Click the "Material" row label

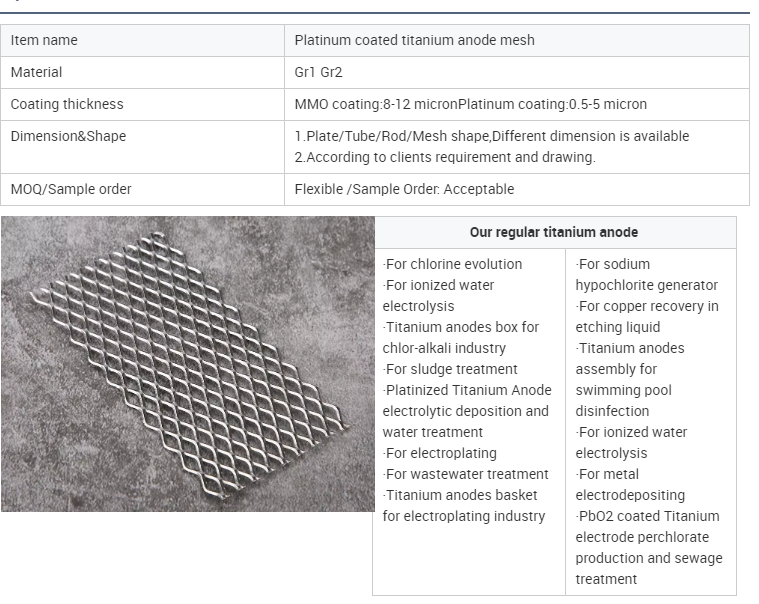click(x=36, y=72)
